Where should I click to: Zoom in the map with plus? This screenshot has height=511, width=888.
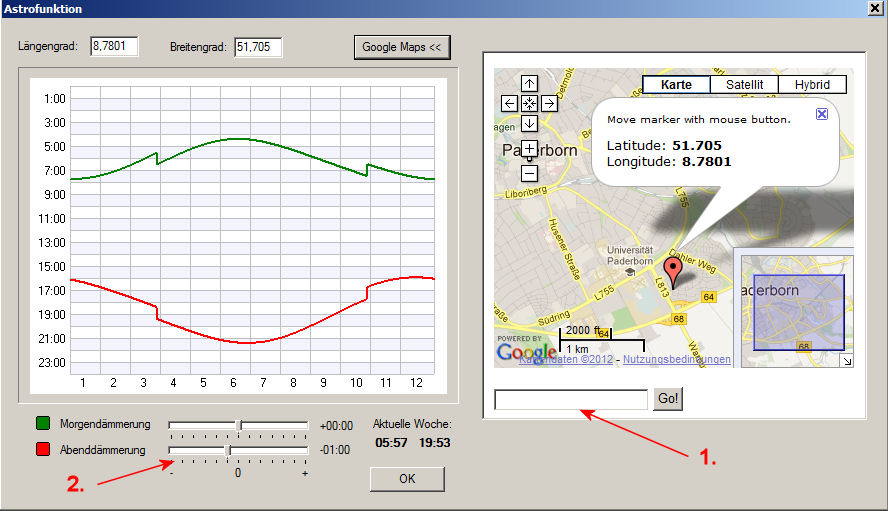click(530, 148)
